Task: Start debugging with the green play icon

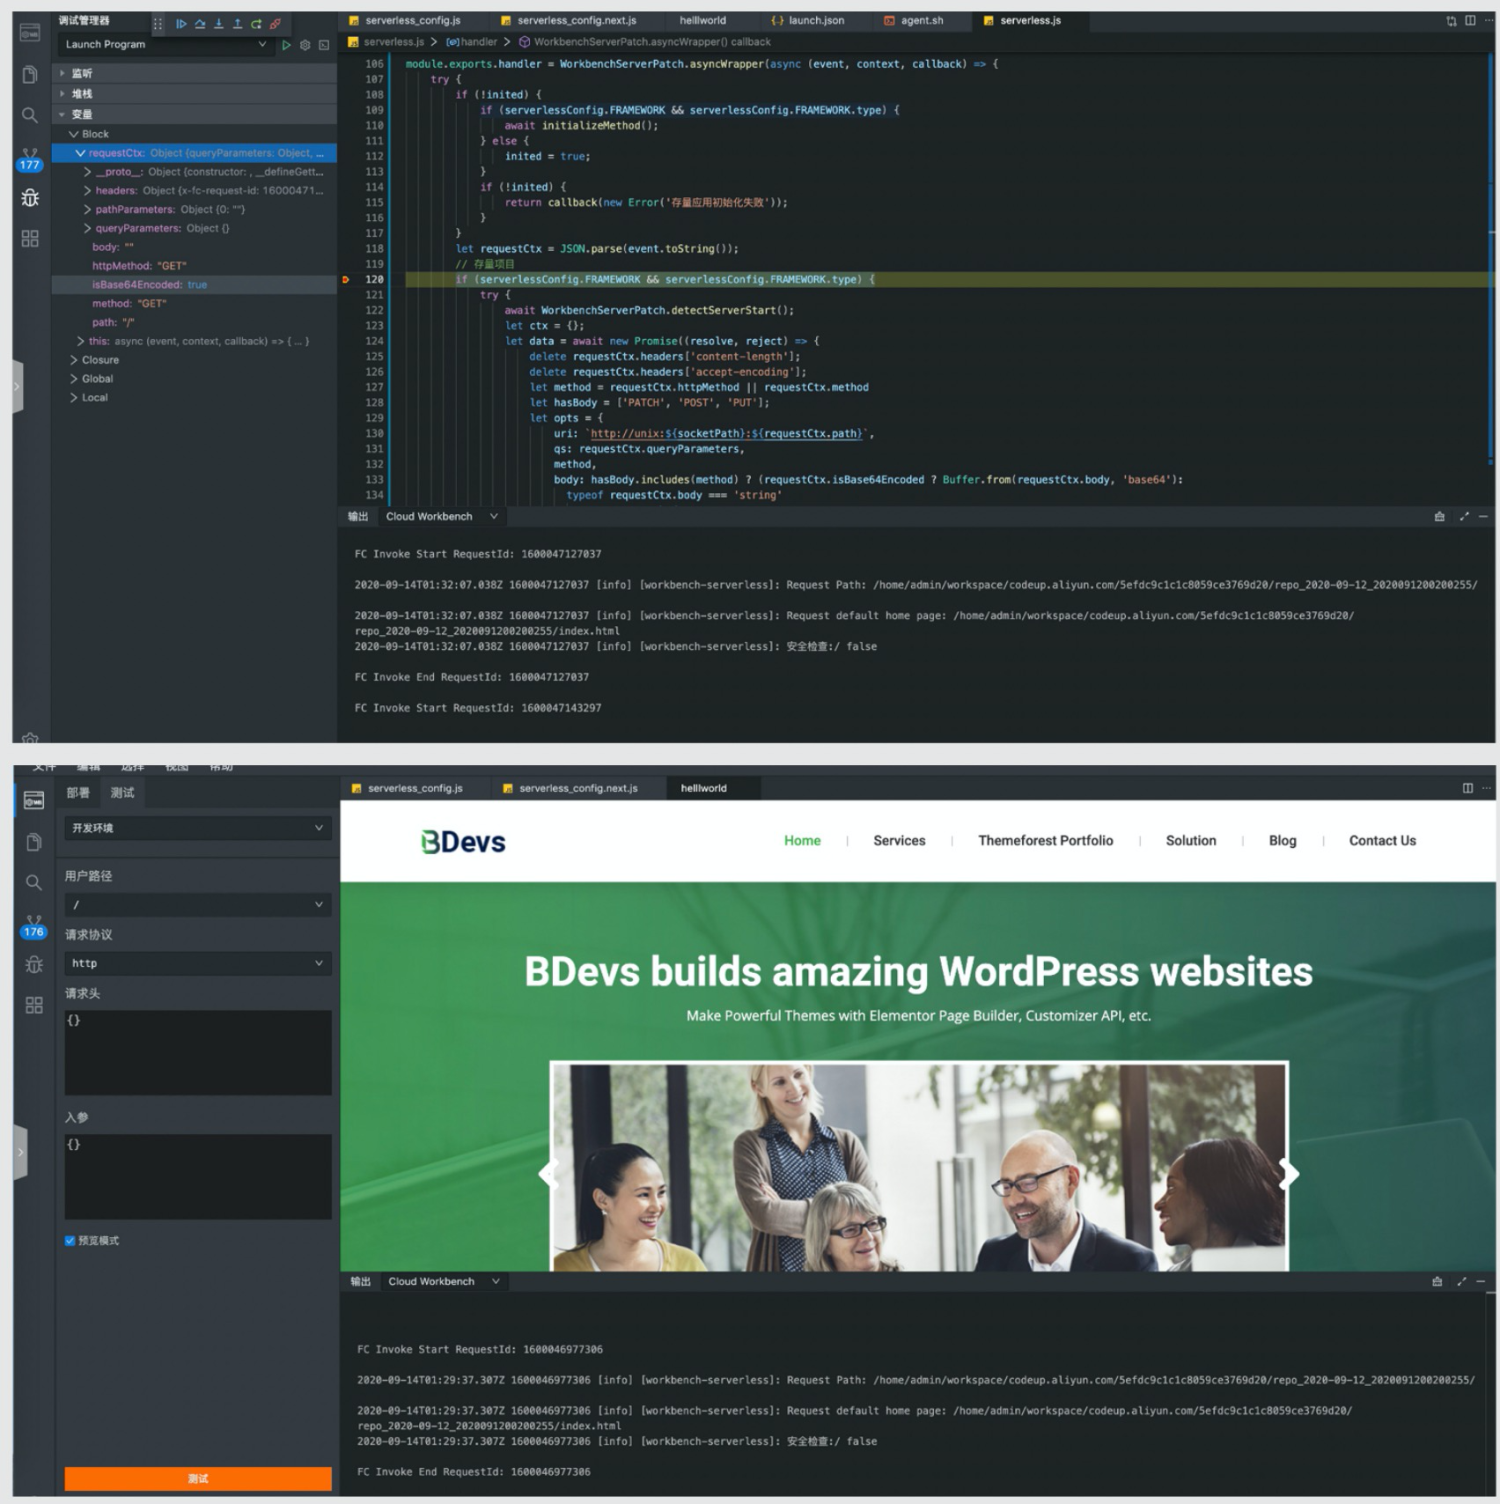Action: [x=287, y=45]
